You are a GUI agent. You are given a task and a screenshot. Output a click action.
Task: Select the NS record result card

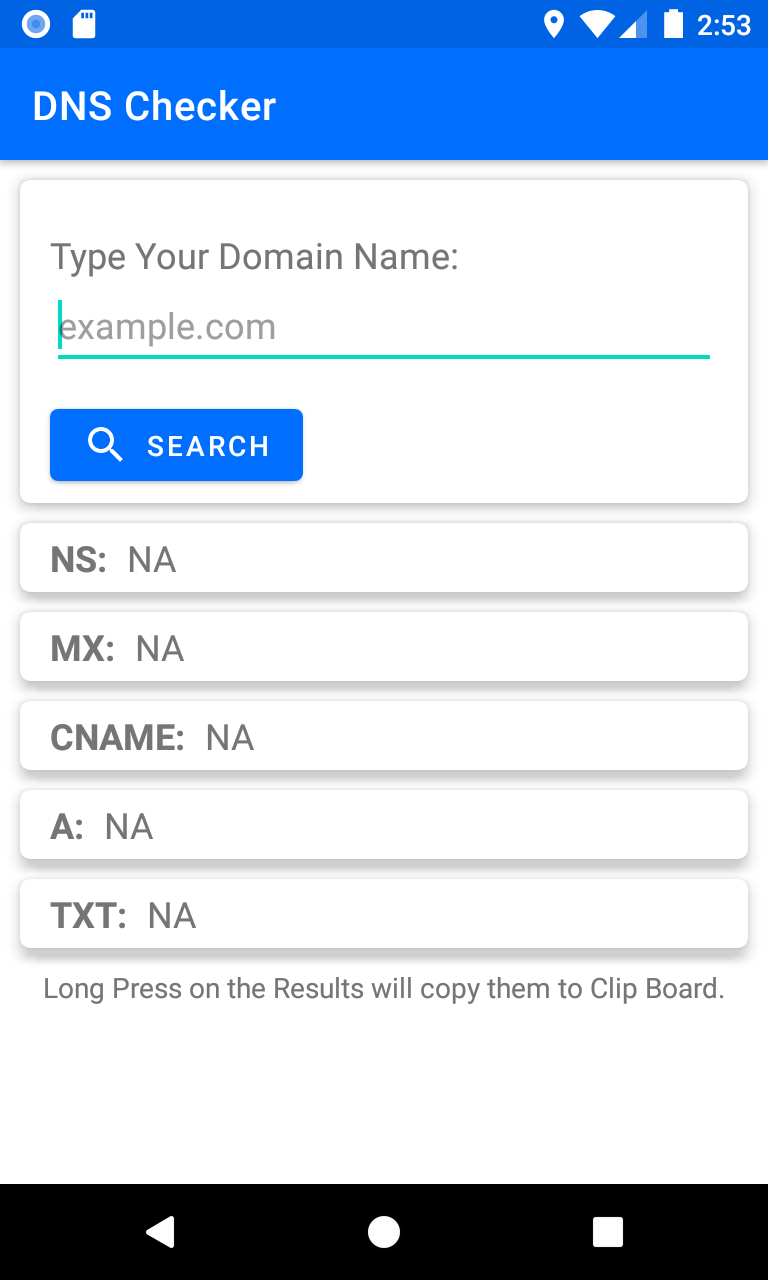(384, 558)
